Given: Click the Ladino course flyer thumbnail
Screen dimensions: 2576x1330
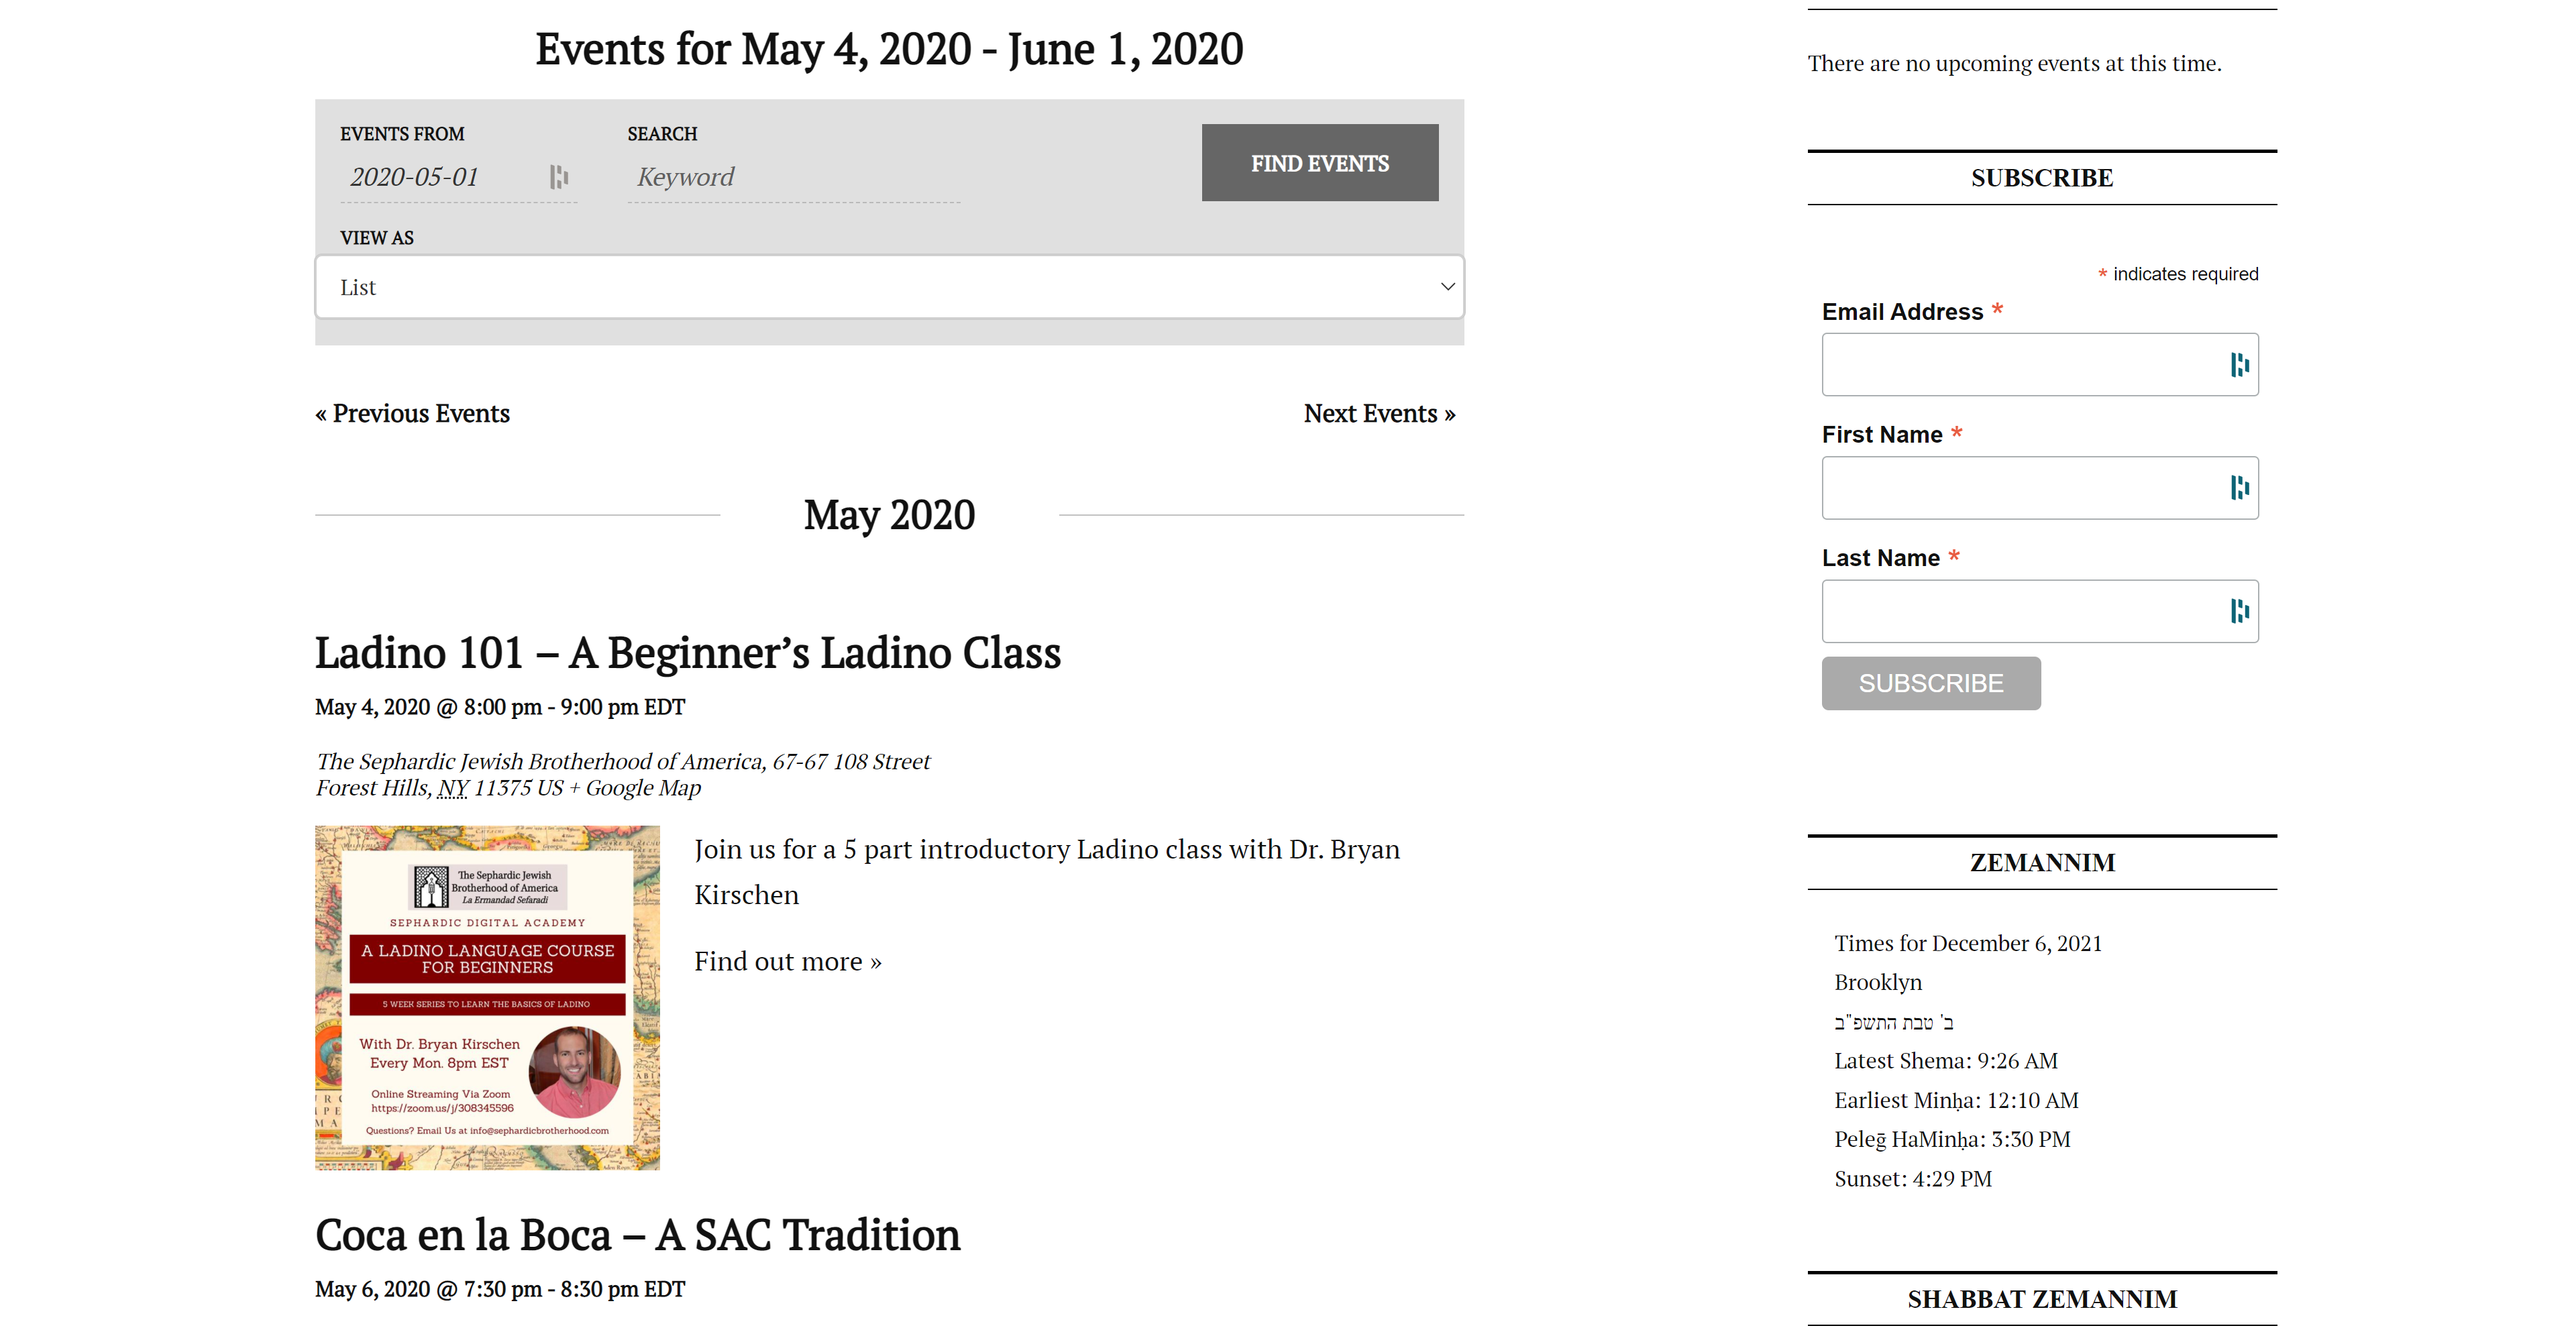Looking at the screenshot, I should [487, 997].
